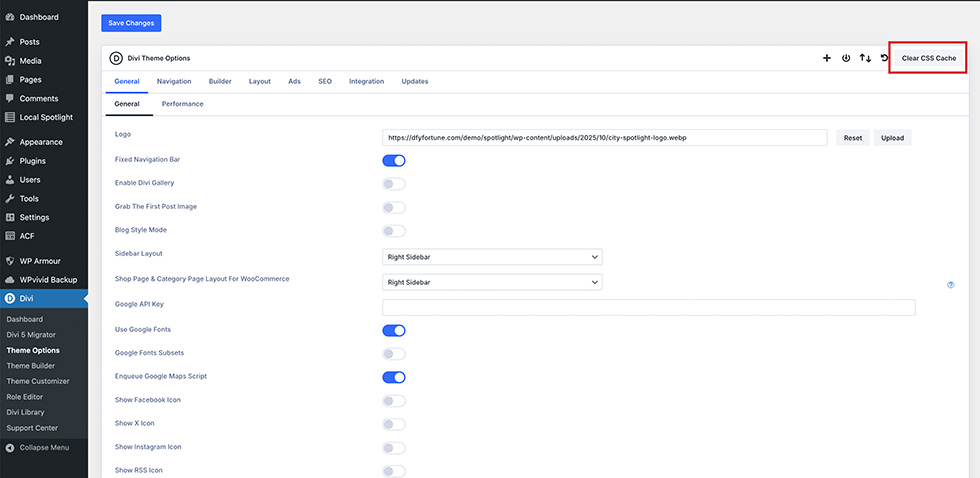Open Plugins from the admin sidebar

(x=32, y=161)
